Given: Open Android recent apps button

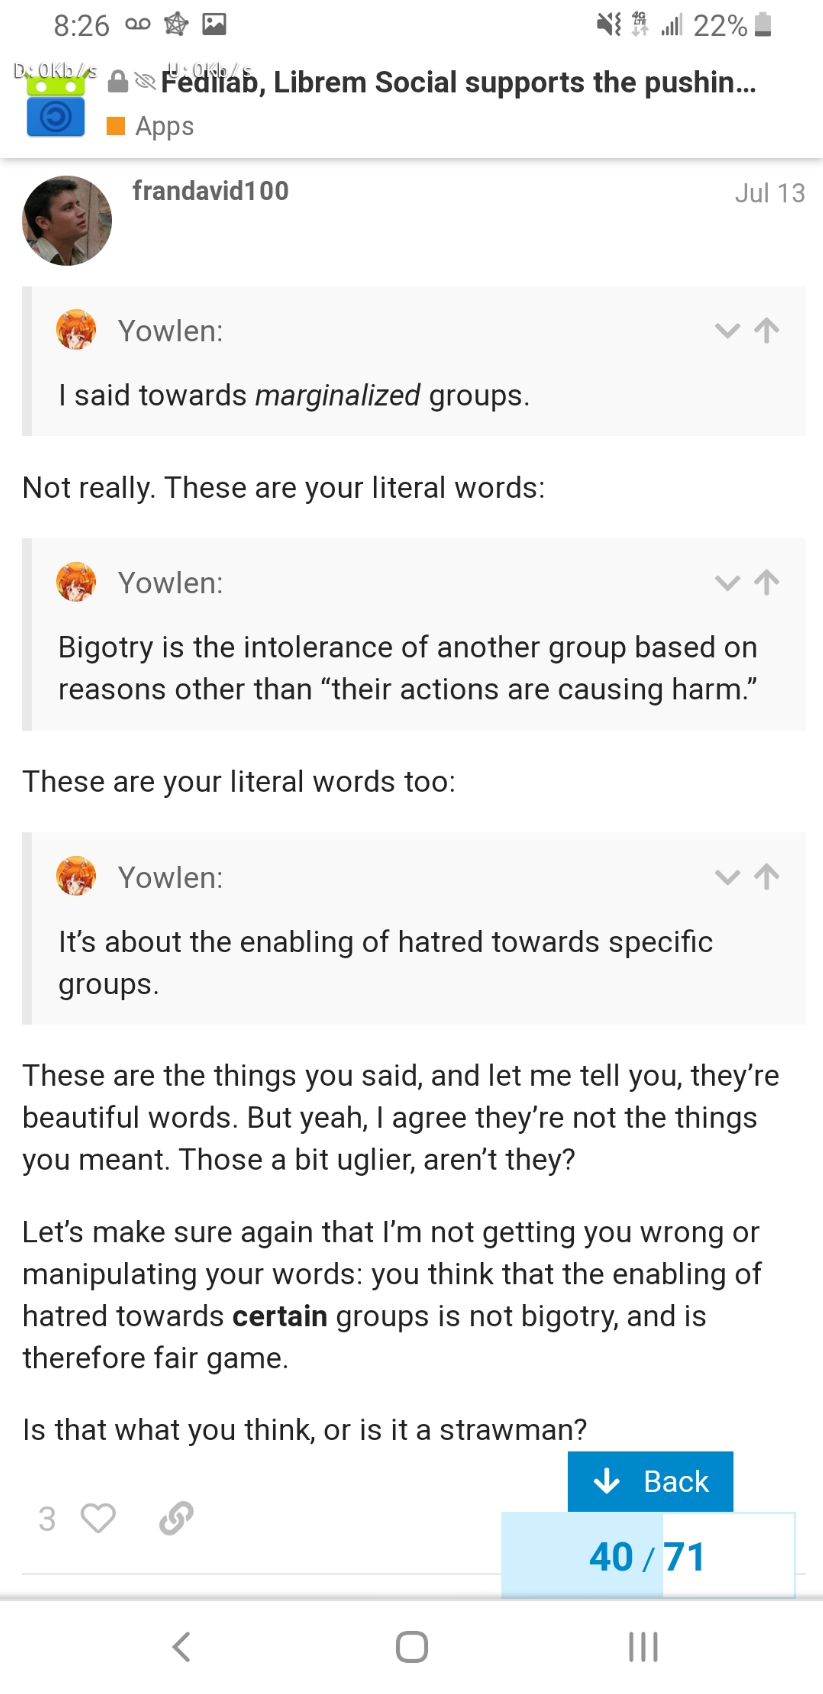Looking at the screenshot, I should tap(643, 1646).
